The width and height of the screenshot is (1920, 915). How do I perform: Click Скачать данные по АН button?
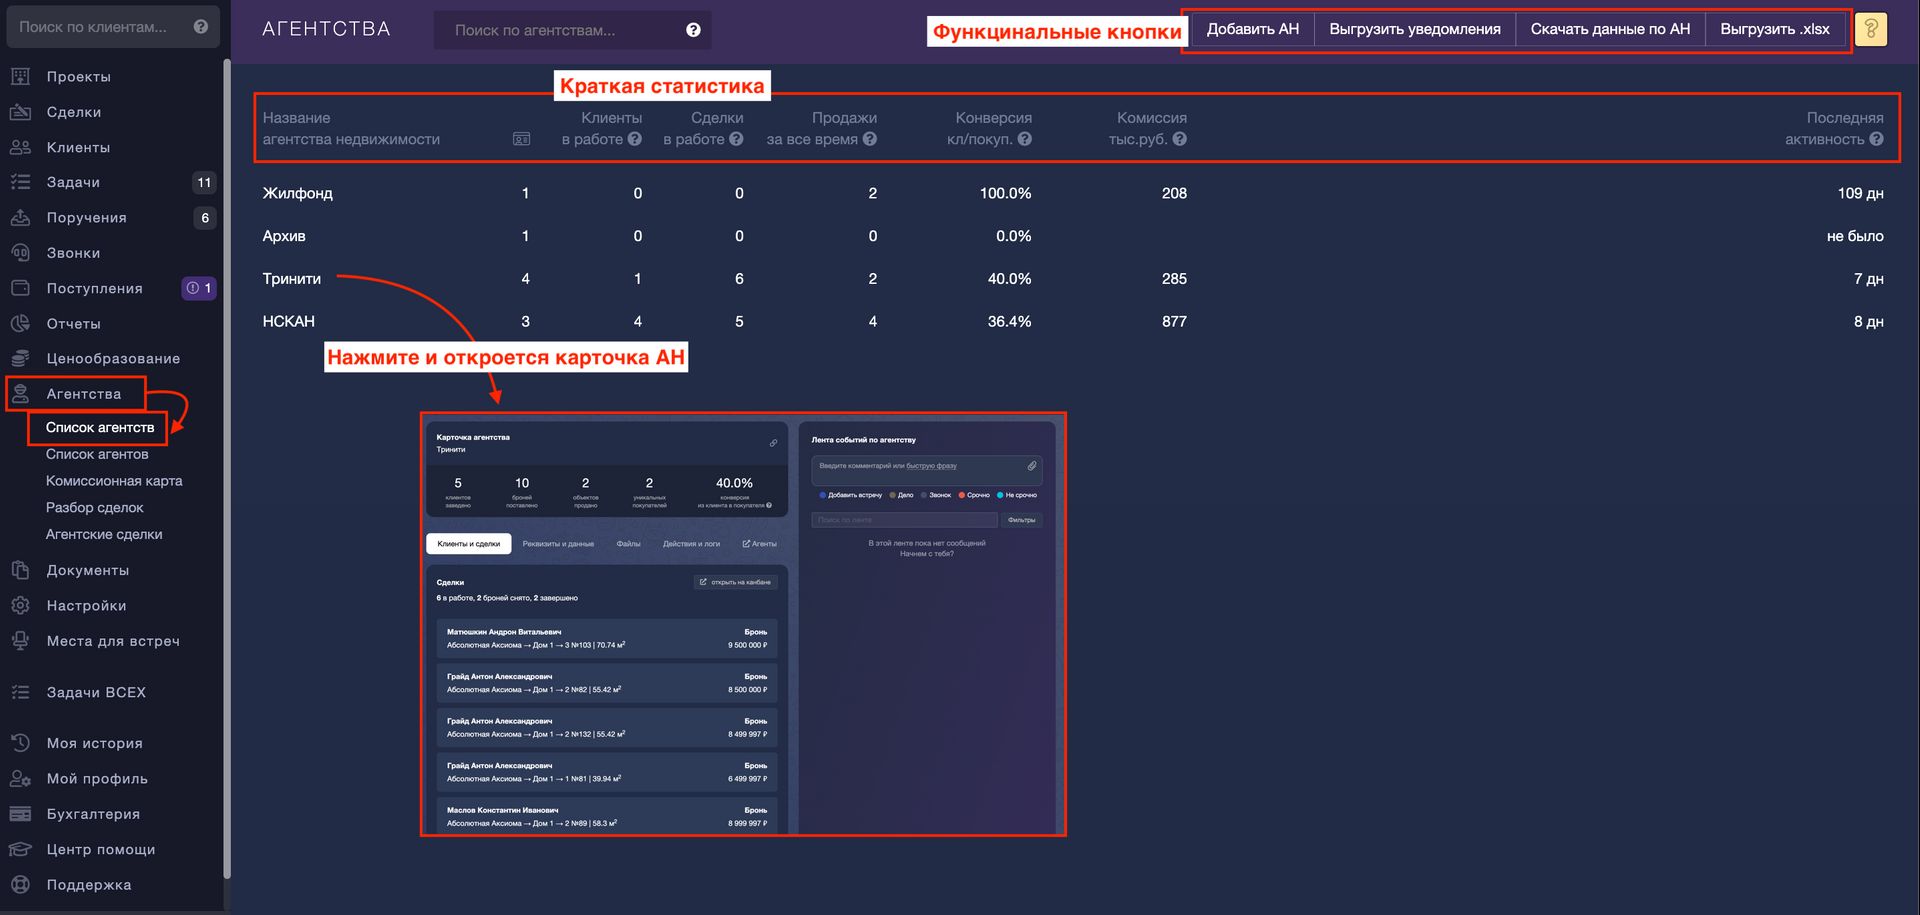coord(1609,29)
